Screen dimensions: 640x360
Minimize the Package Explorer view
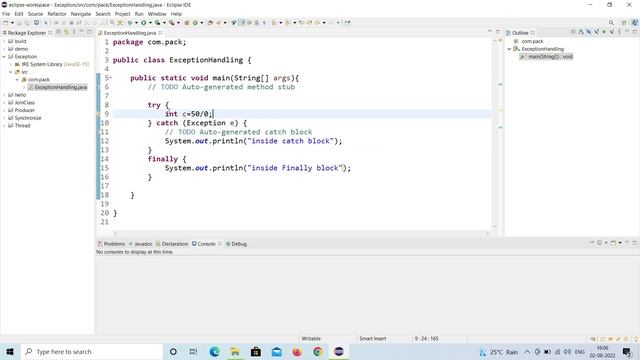pyautogui.click(x=82, y=32)
